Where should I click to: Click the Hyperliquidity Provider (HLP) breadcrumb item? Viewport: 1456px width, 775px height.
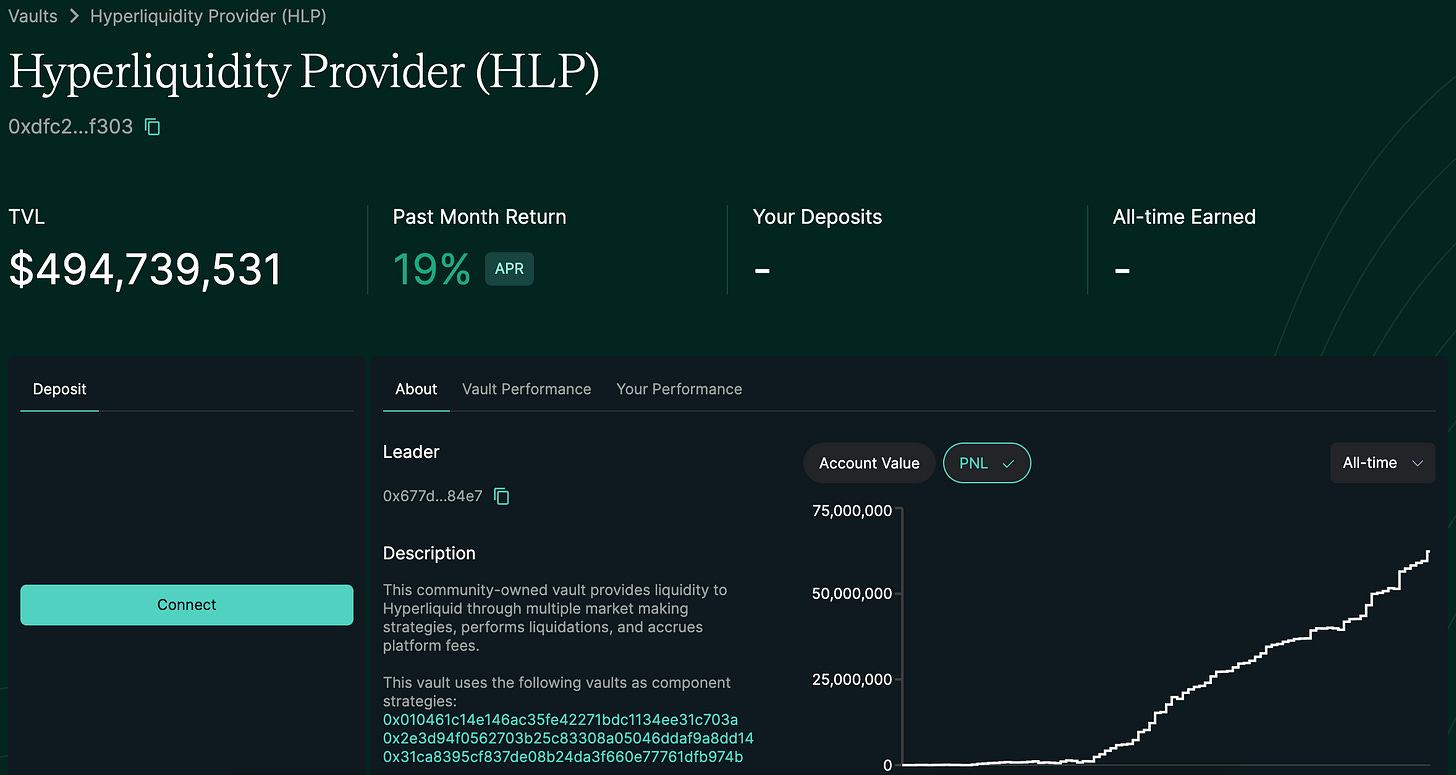coord(208,16)
